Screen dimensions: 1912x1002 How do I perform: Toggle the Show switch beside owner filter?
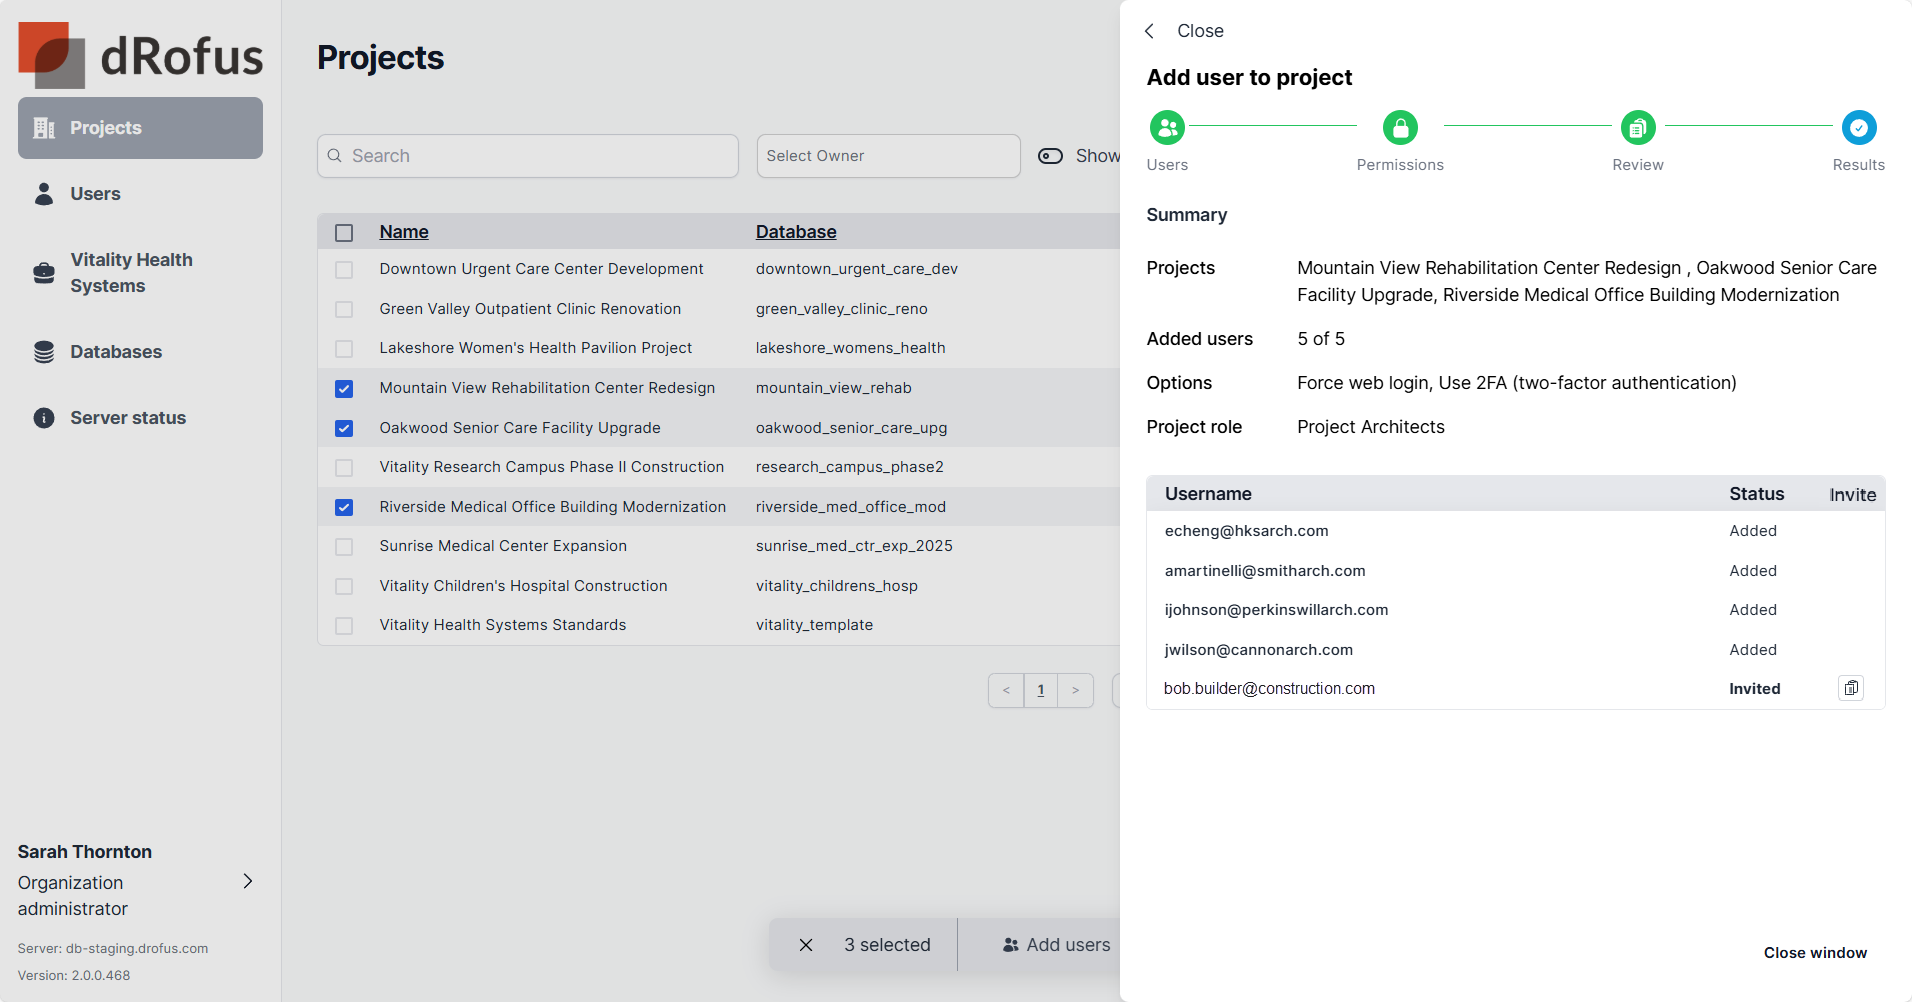click(x=1050, y=156)
